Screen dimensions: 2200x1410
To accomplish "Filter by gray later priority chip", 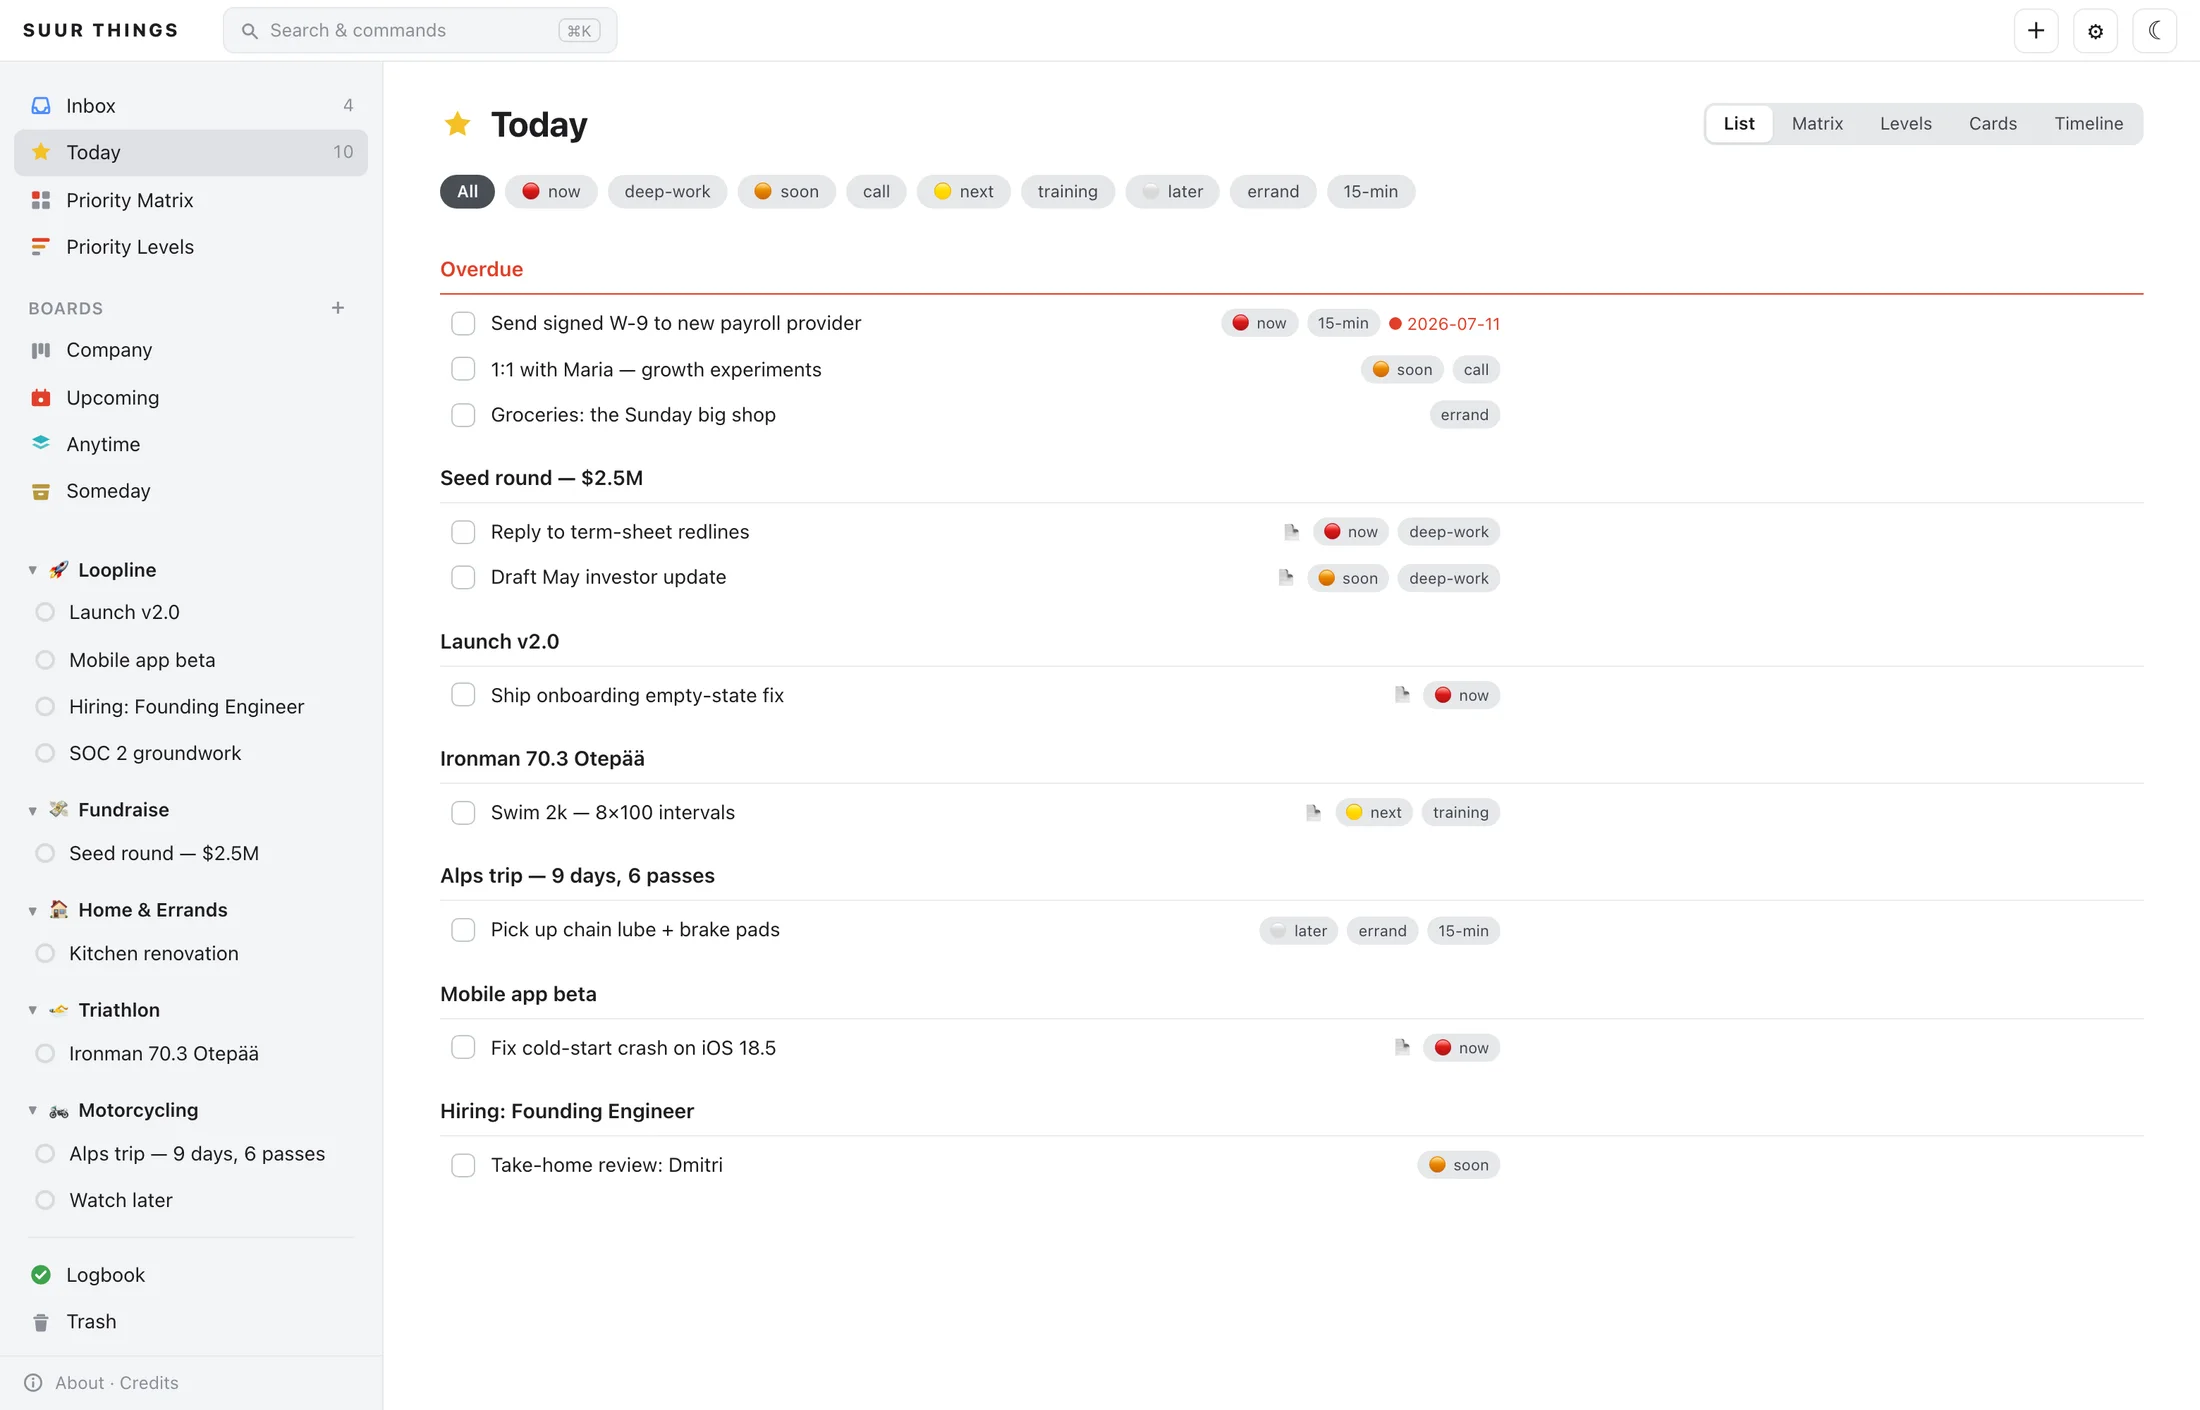I will click(1172, 191).
